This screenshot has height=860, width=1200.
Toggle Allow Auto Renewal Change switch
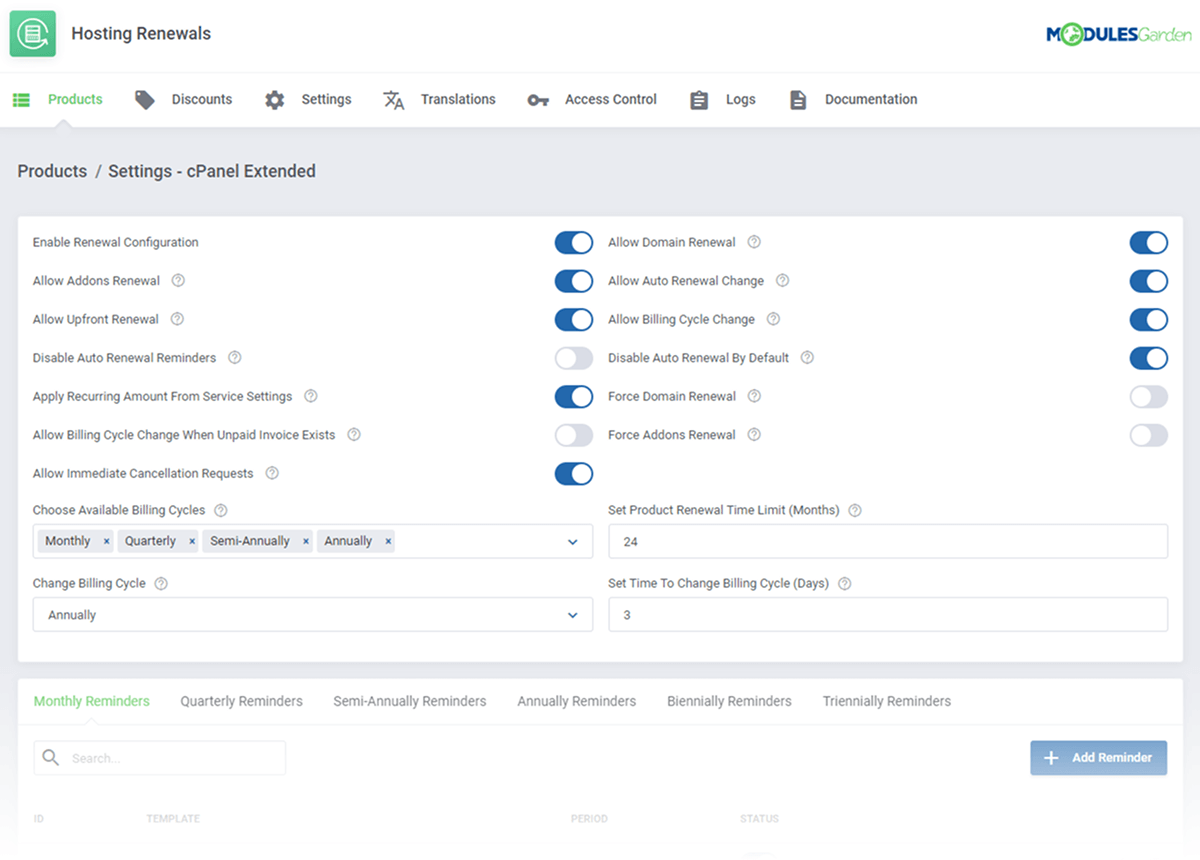(x=1149, y=281)
